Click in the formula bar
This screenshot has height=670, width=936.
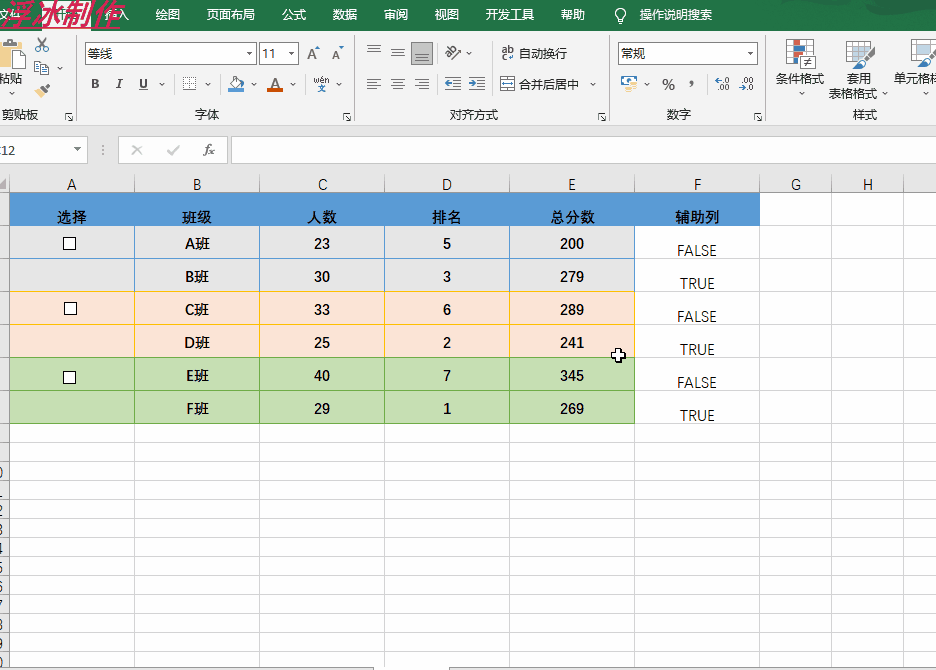point(583,150)
